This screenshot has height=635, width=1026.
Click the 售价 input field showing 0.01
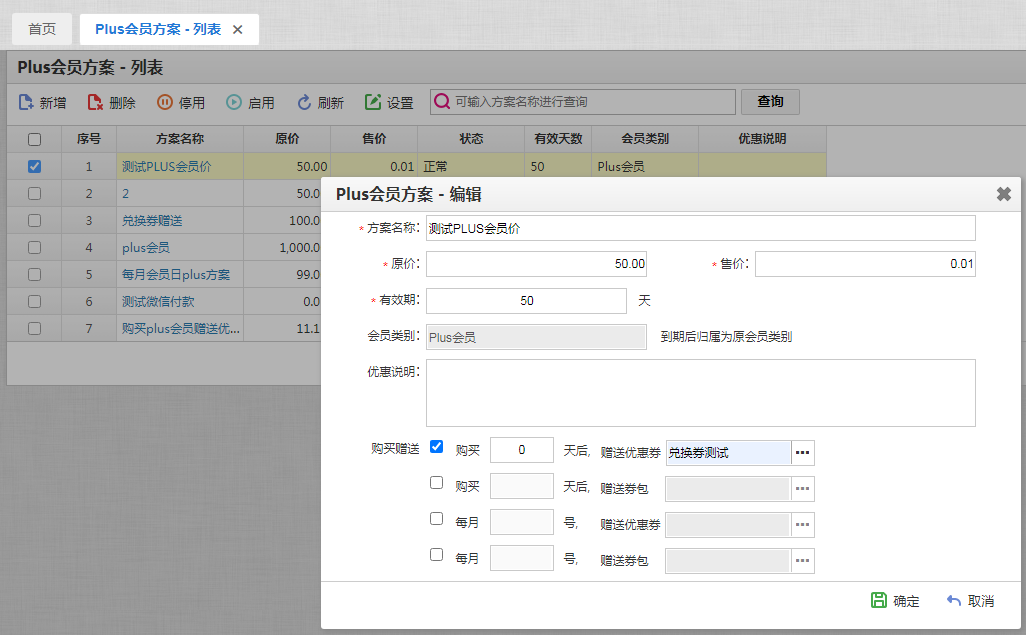(865, 264)
